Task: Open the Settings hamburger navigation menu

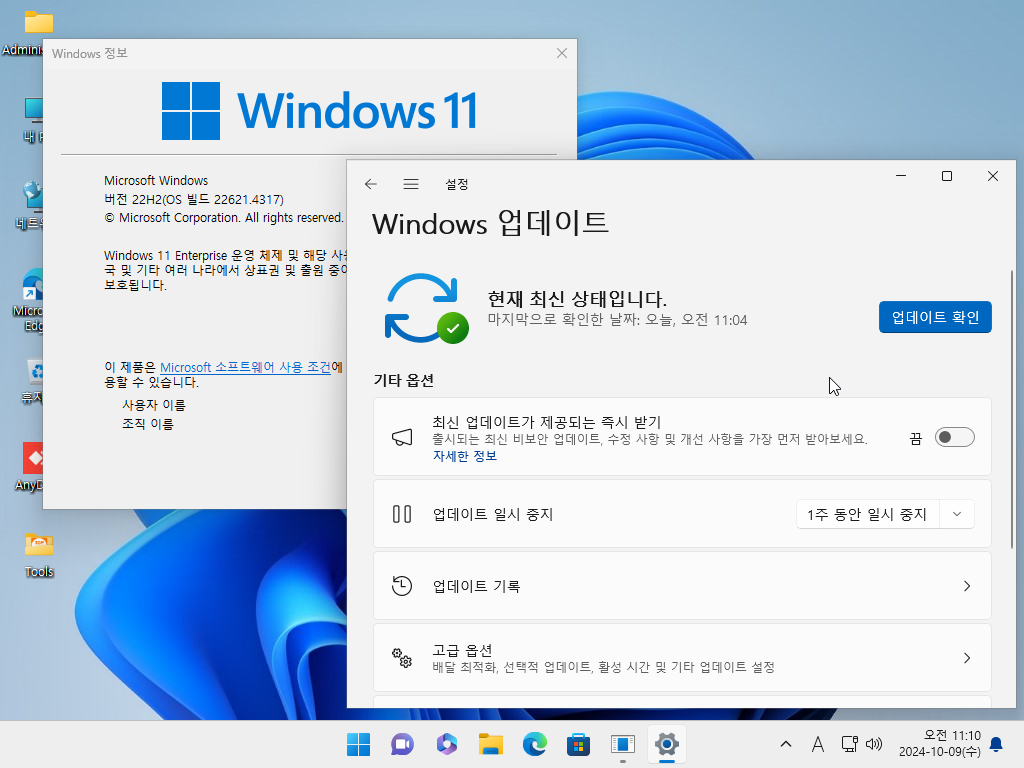Action: (x=411, y=184)
